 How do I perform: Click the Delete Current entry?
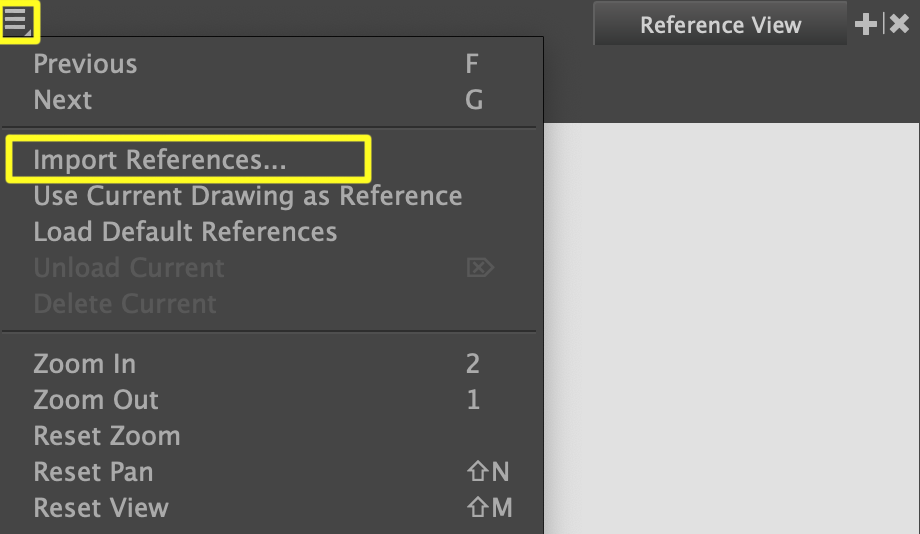[x=125, y=304]
